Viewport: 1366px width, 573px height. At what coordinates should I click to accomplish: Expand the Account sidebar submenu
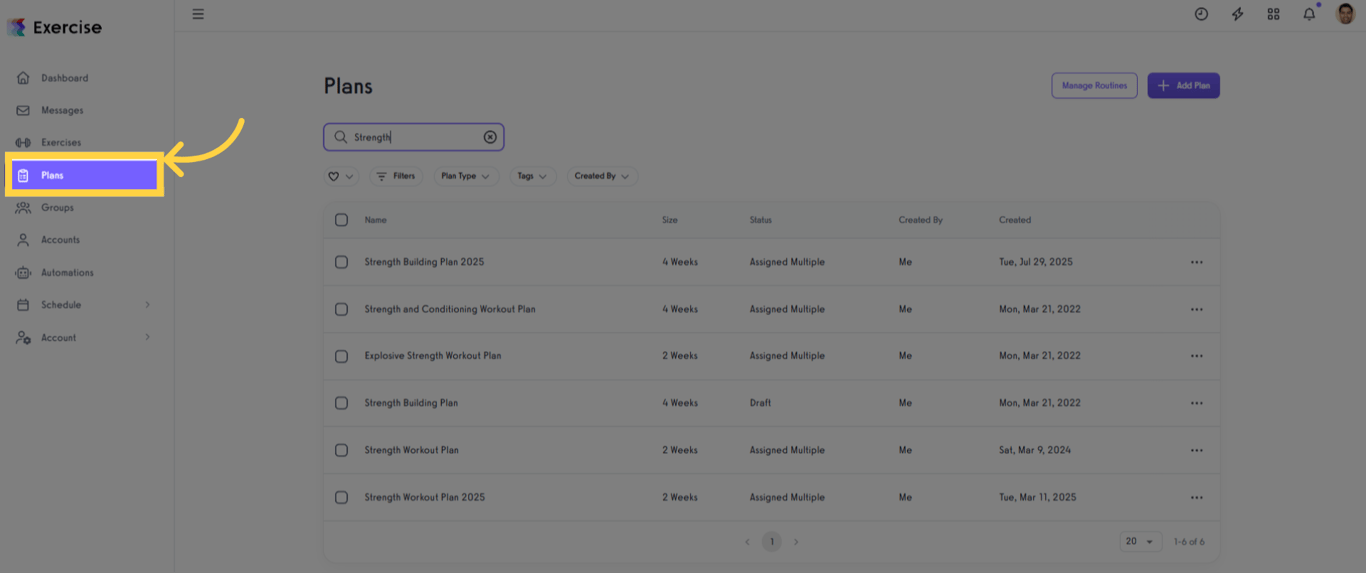pos(147,338)
